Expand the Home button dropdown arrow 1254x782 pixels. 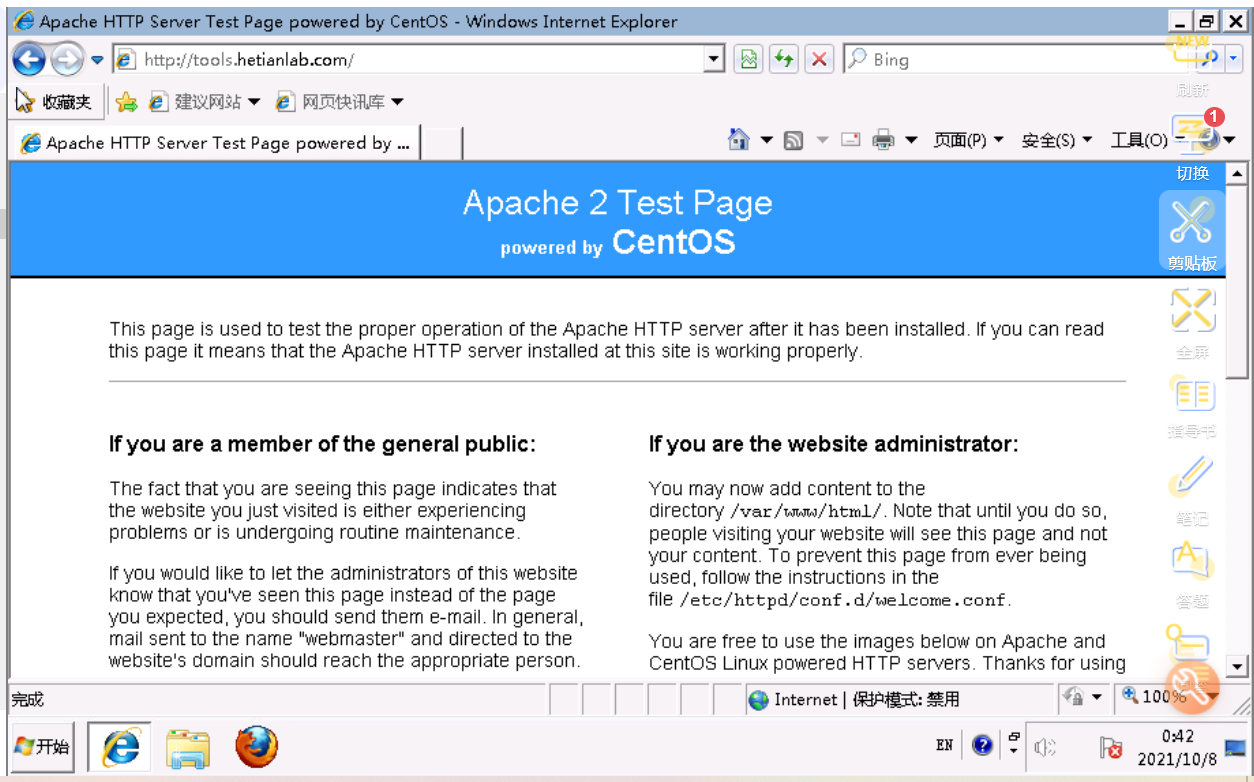tap(766, 140)
